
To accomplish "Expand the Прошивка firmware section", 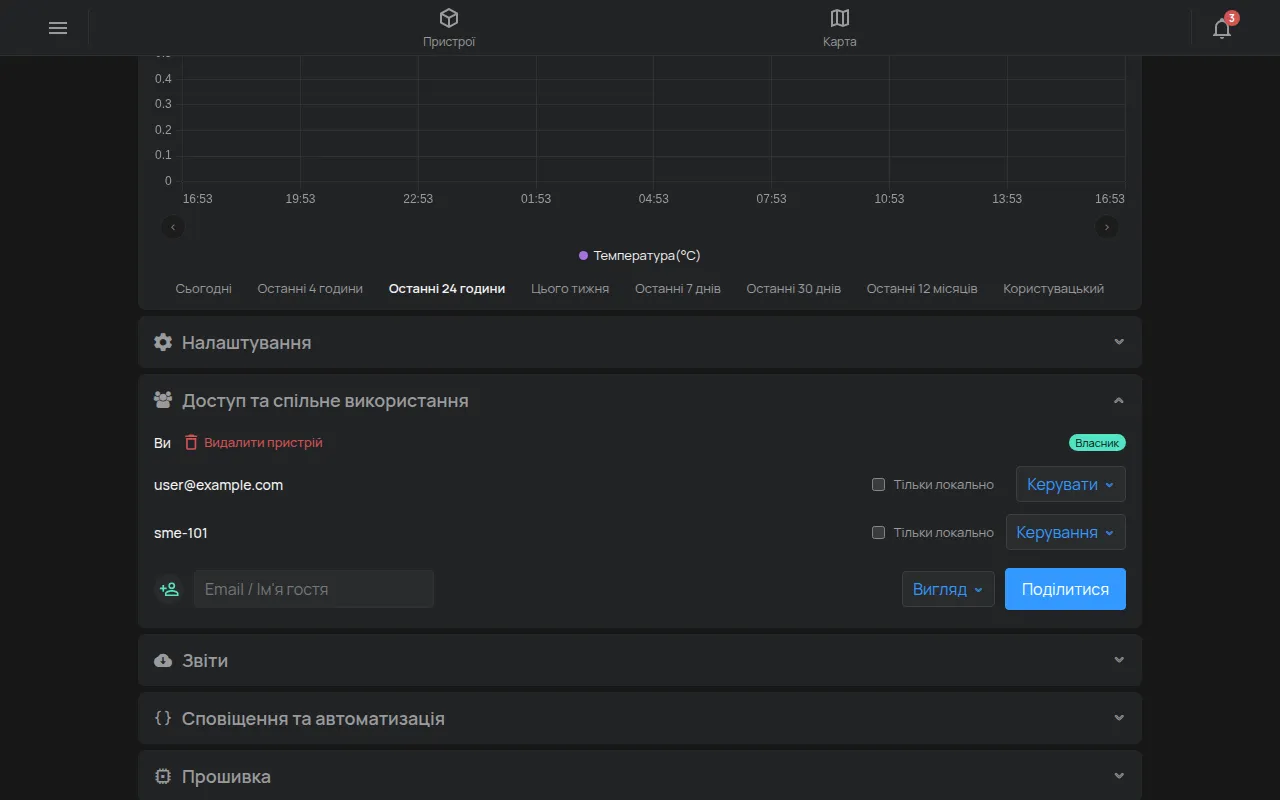I will [640, 776].
